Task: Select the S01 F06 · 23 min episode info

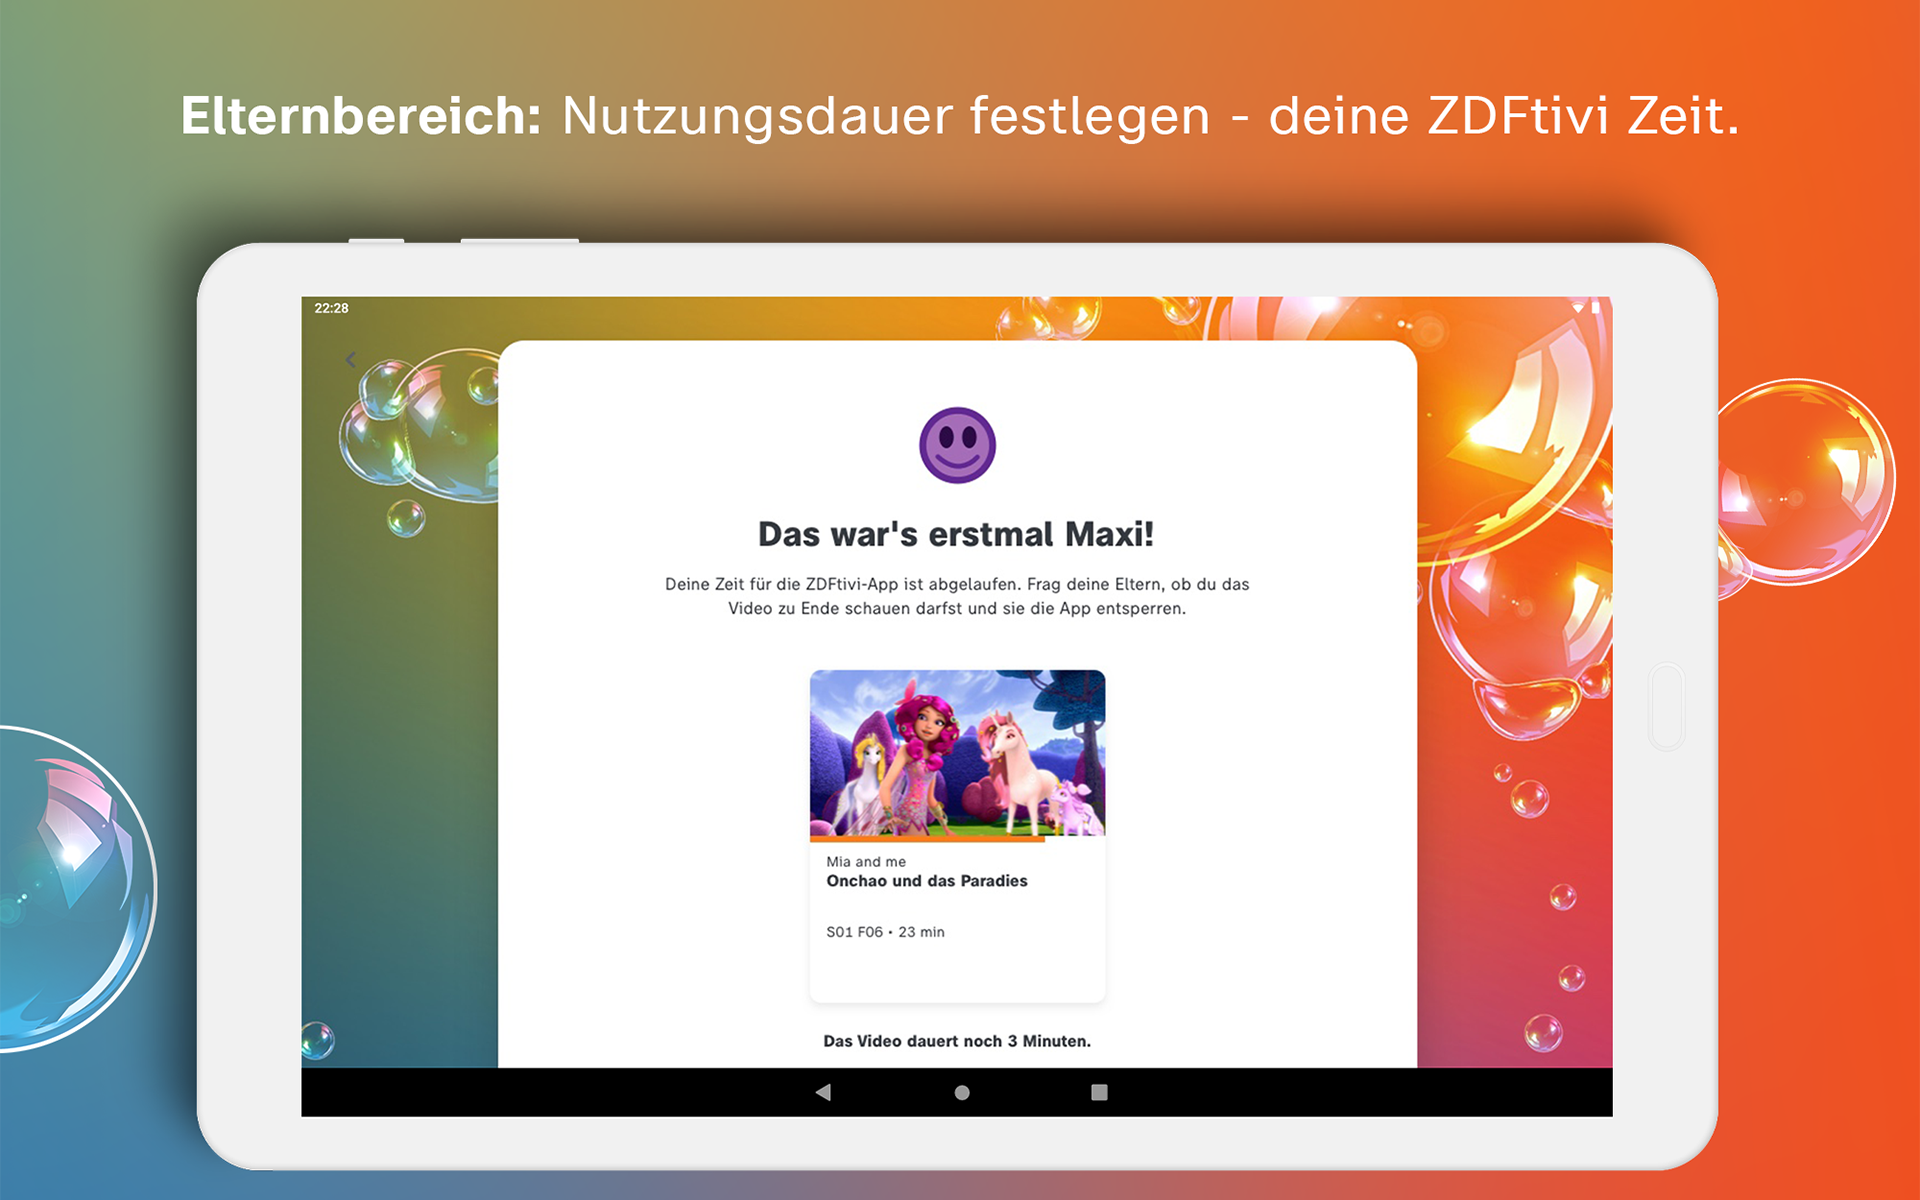Action: tap(884, 931)
